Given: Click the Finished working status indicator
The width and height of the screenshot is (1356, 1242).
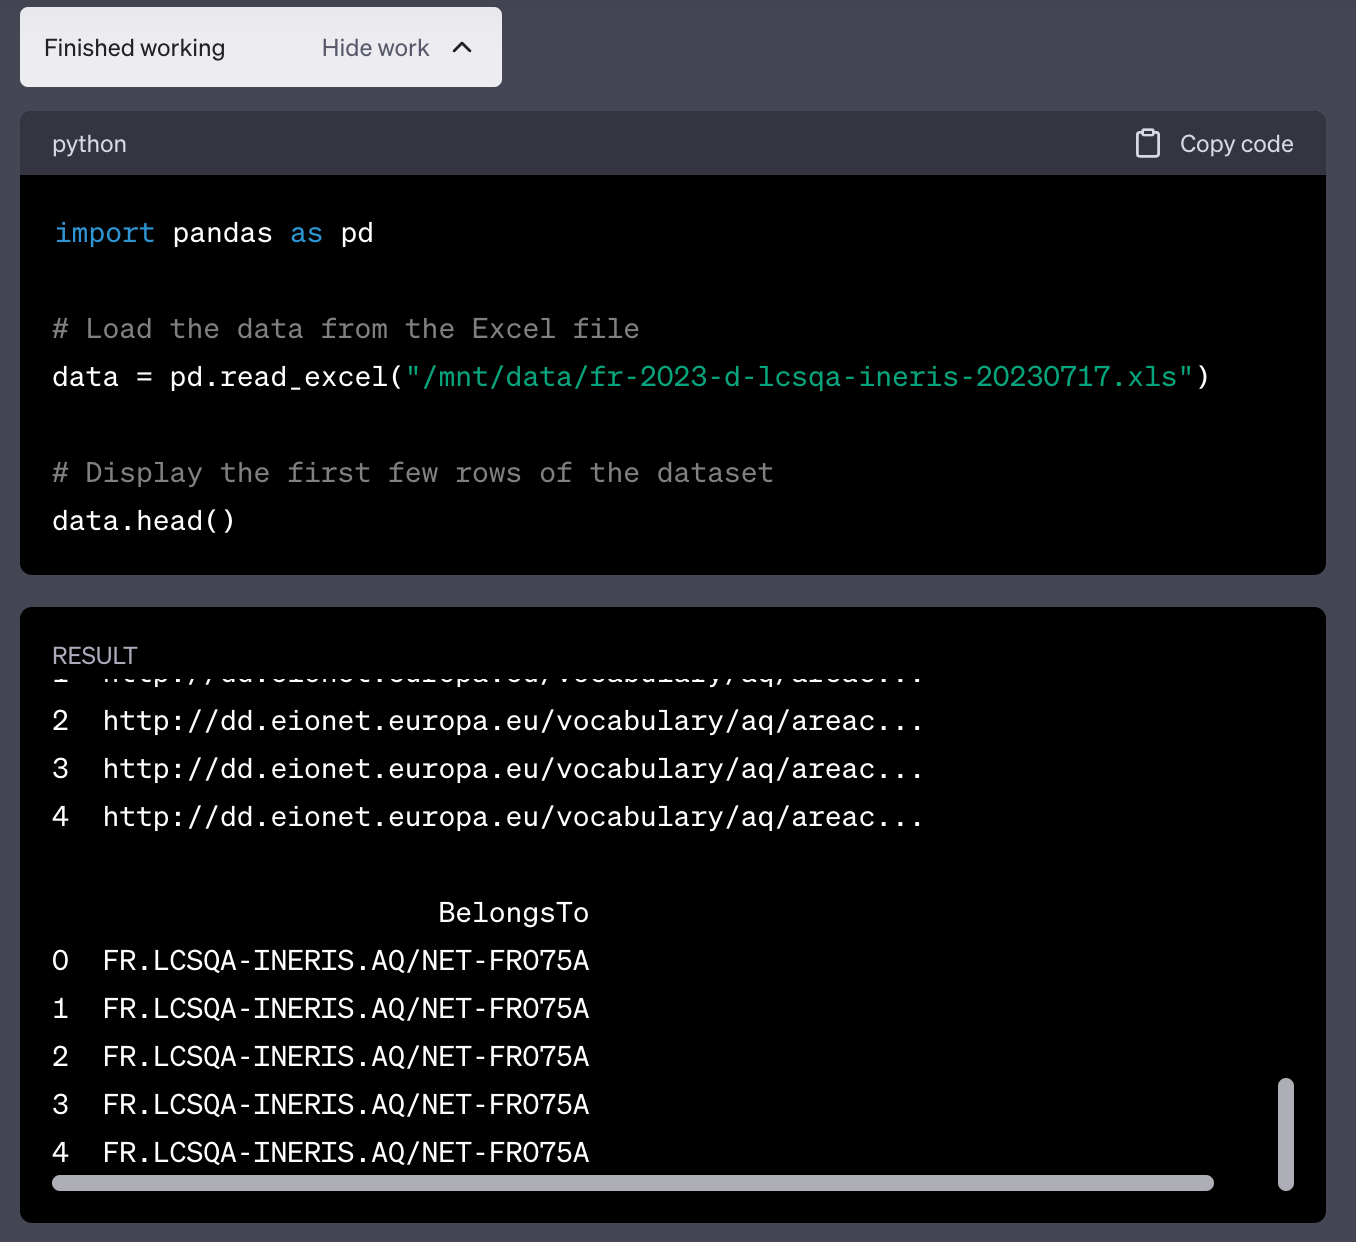Looking at the screenshot, I should point(134,47).
